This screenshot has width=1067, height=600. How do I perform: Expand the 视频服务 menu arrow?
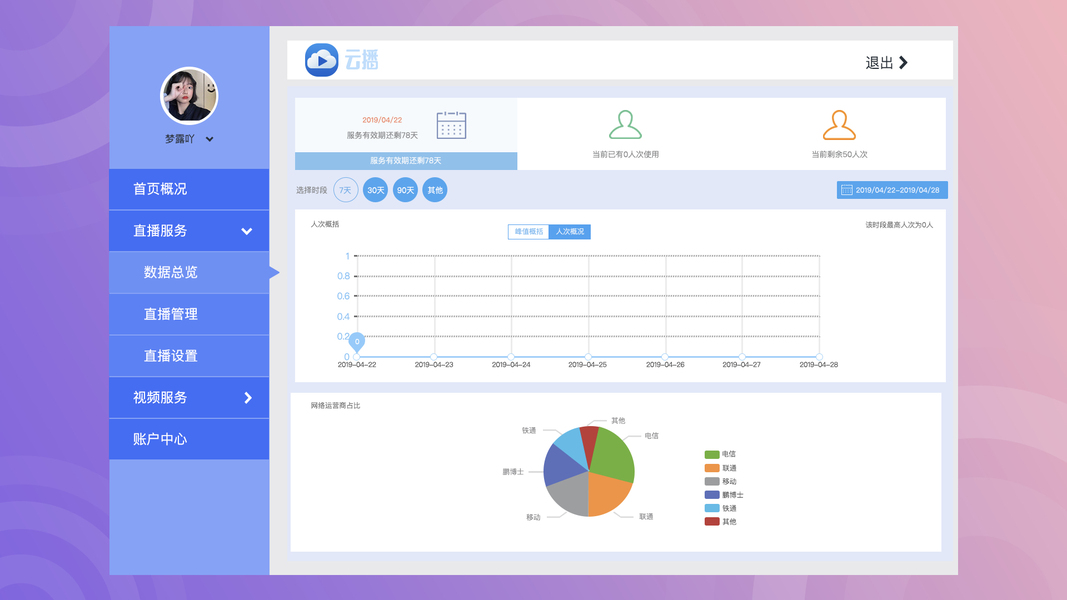[248, 397]
